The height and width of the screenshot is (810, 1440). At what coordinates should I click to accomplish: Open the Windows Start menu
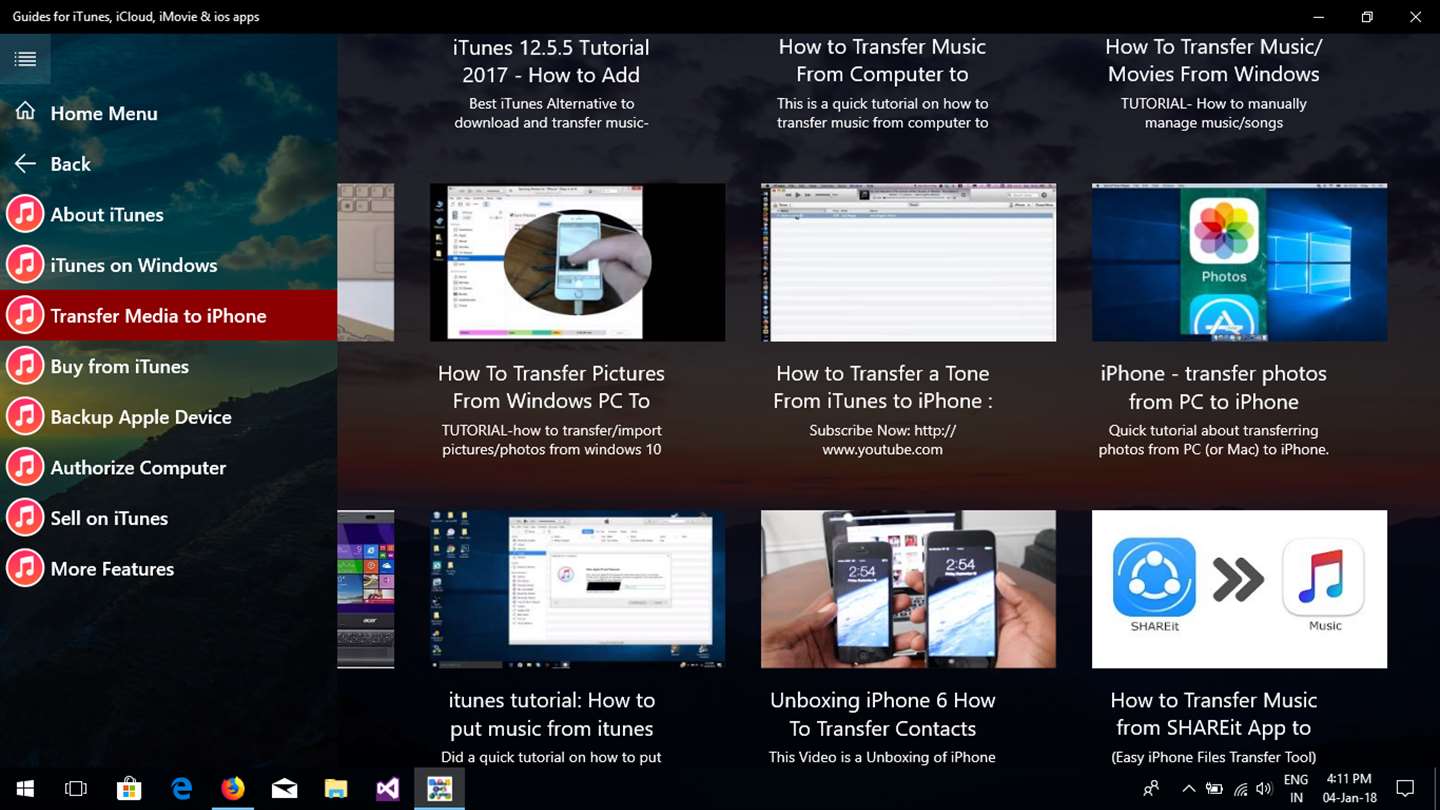coord(25,789)
